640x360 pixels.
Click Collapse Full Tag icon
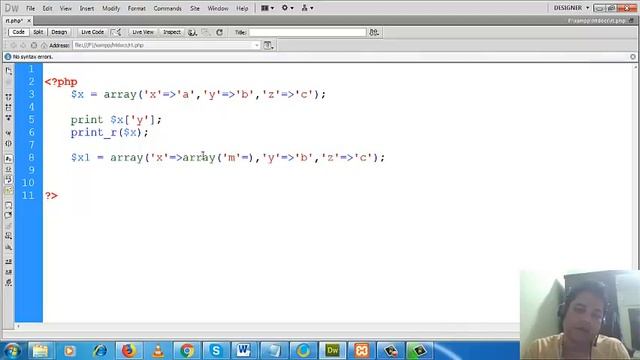point(9,97)
